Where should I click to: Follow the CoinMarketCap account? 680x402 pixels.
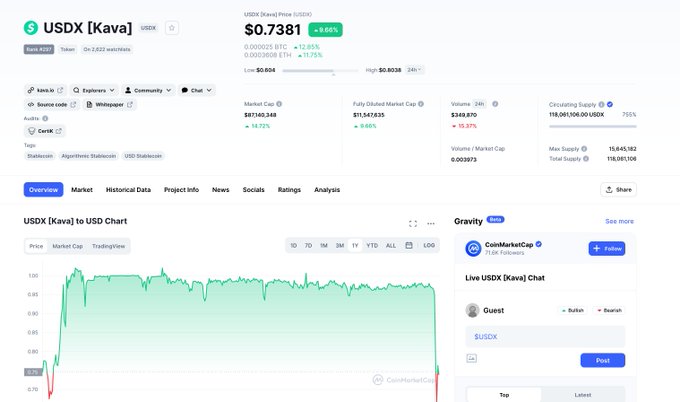click(607, 248)
